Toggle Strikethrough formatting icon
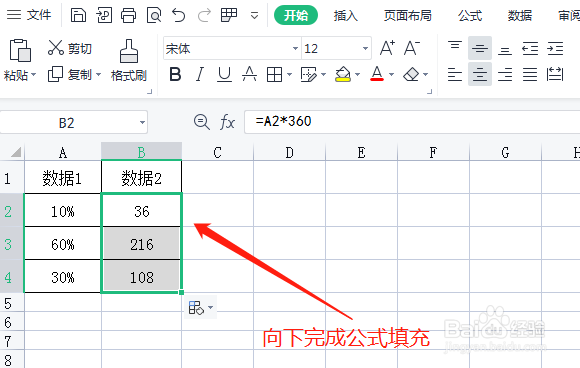 (249, 74)
